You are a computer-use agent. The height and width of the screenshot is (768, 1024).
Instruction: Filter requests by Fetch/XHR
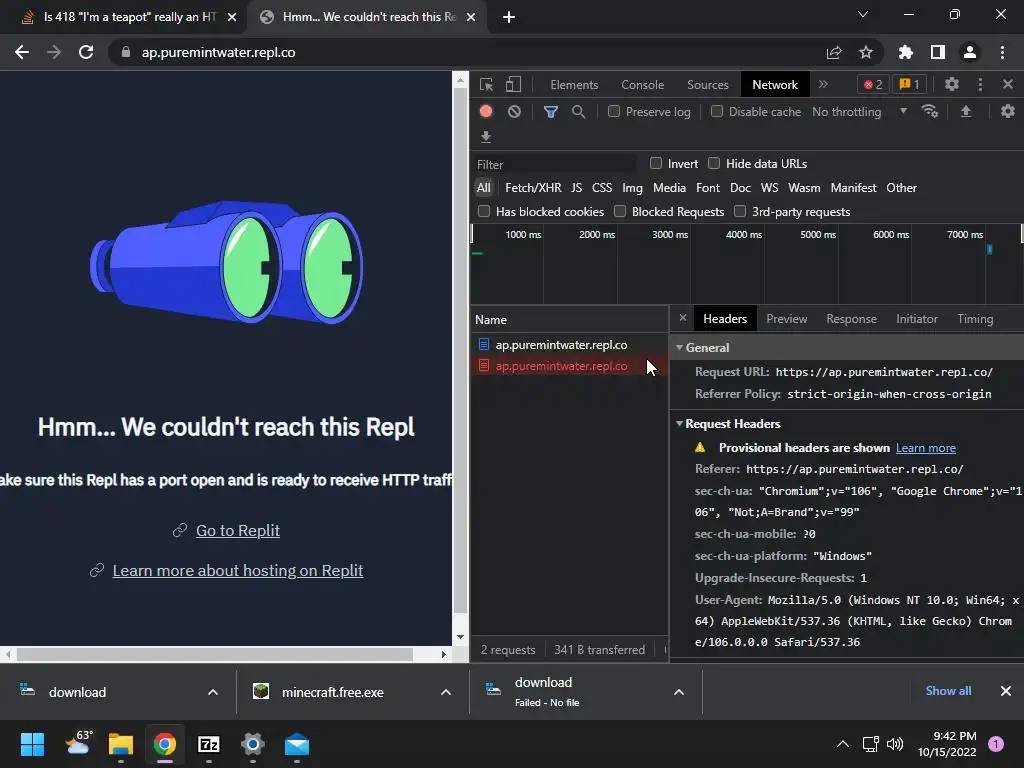pyautogui.click(x=533, y=188)
